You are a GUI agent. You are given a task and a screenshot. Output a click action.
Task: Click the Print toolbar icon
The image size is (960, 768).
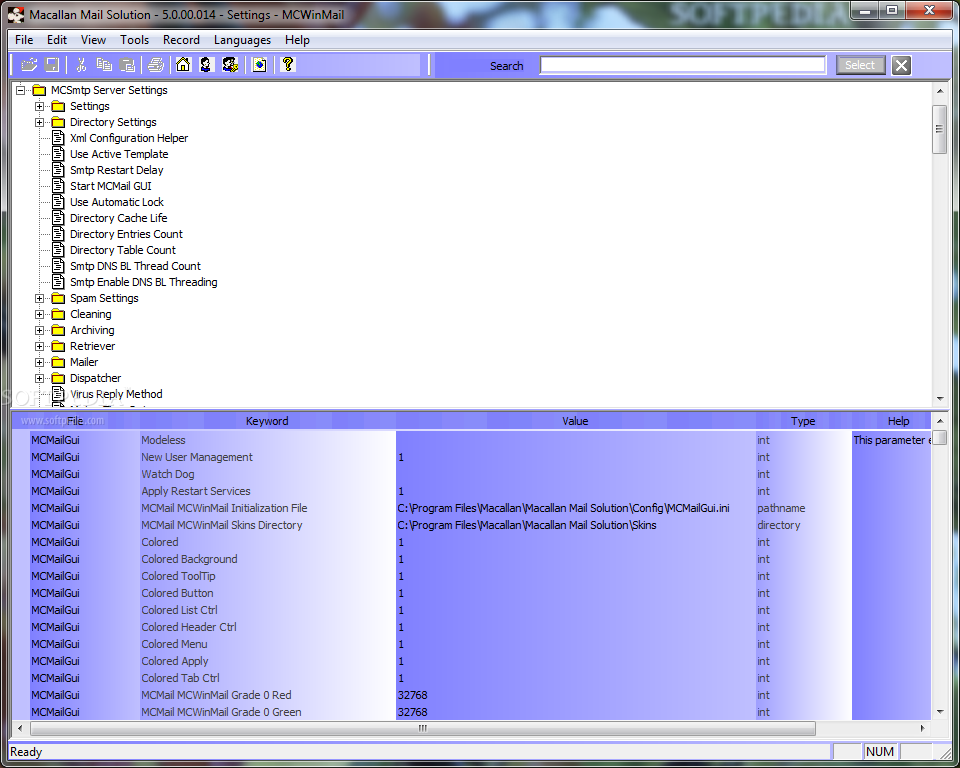click(x=156, y=64)
